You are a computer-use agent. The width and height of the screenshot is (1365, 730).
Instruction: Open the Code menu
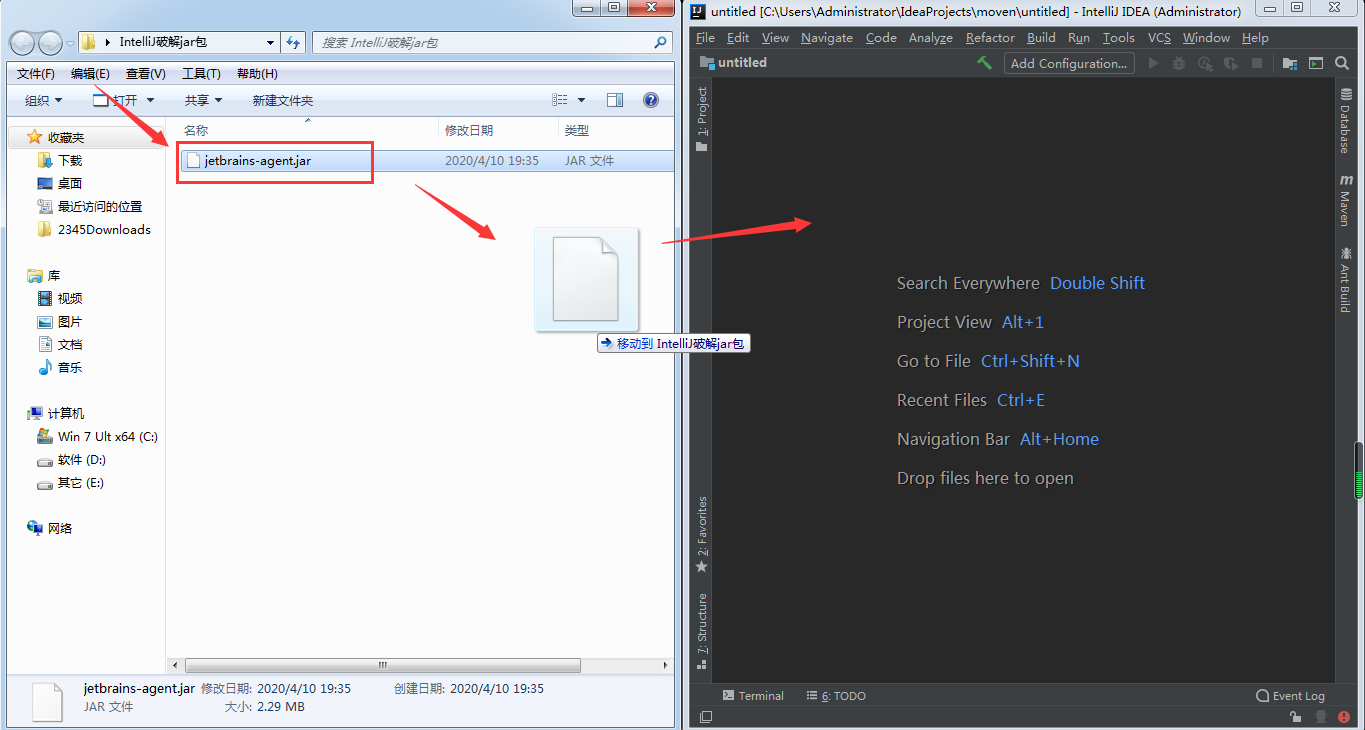pos(881,38)
